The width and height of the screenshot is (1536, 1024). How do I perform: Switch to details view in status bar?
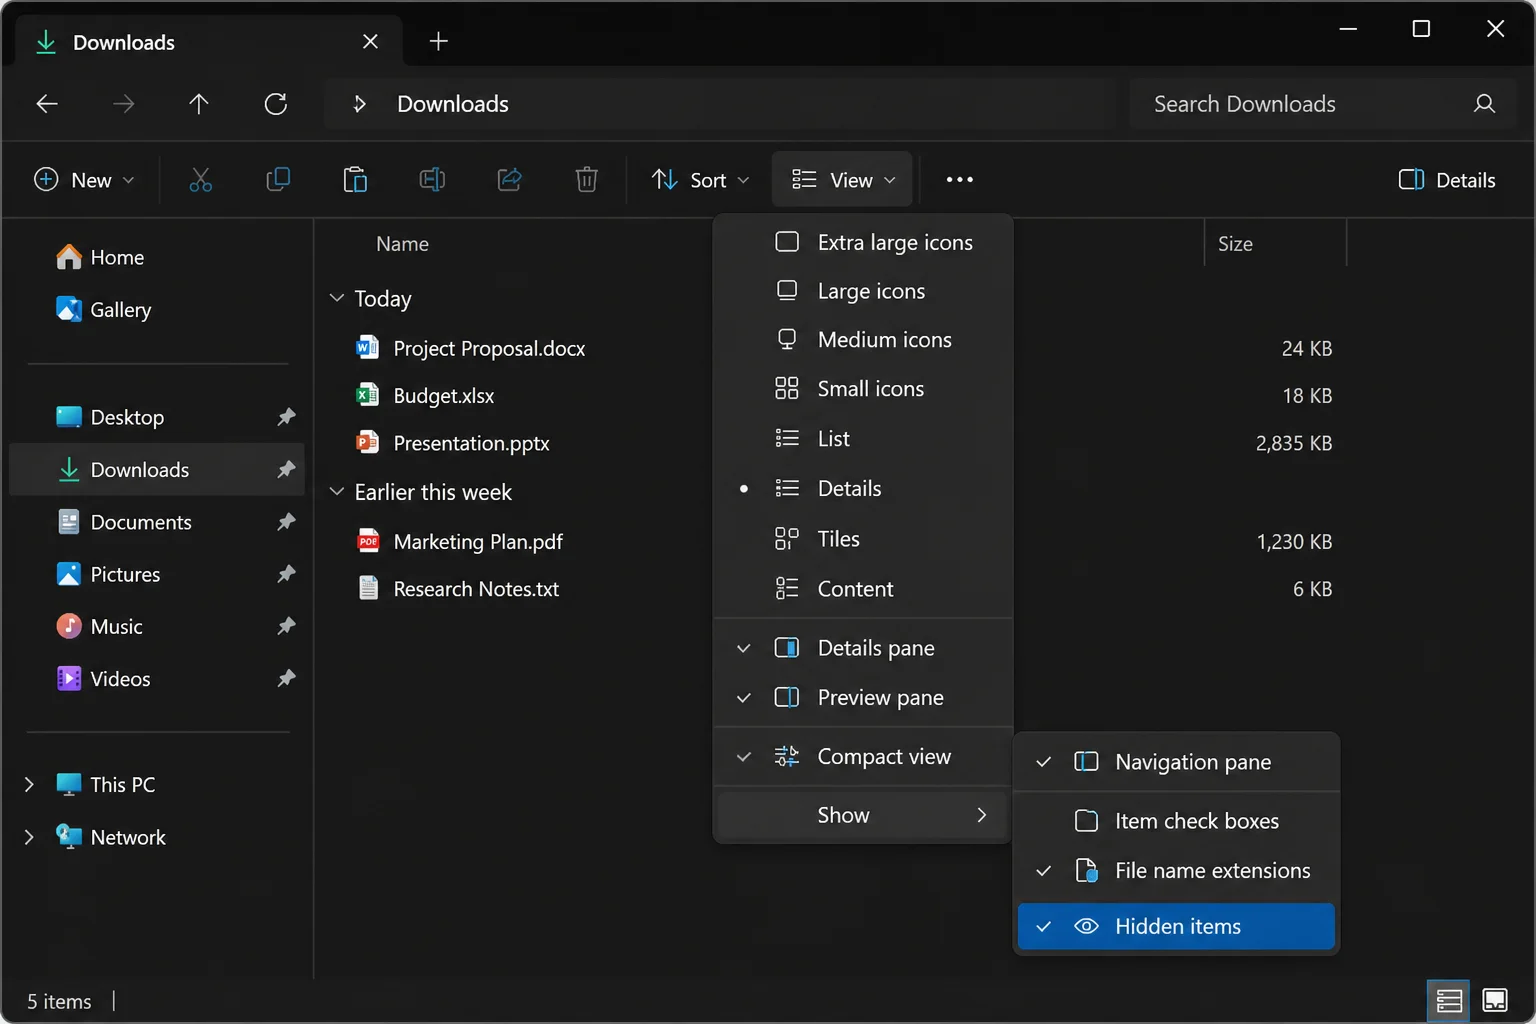[1449, 1000]
